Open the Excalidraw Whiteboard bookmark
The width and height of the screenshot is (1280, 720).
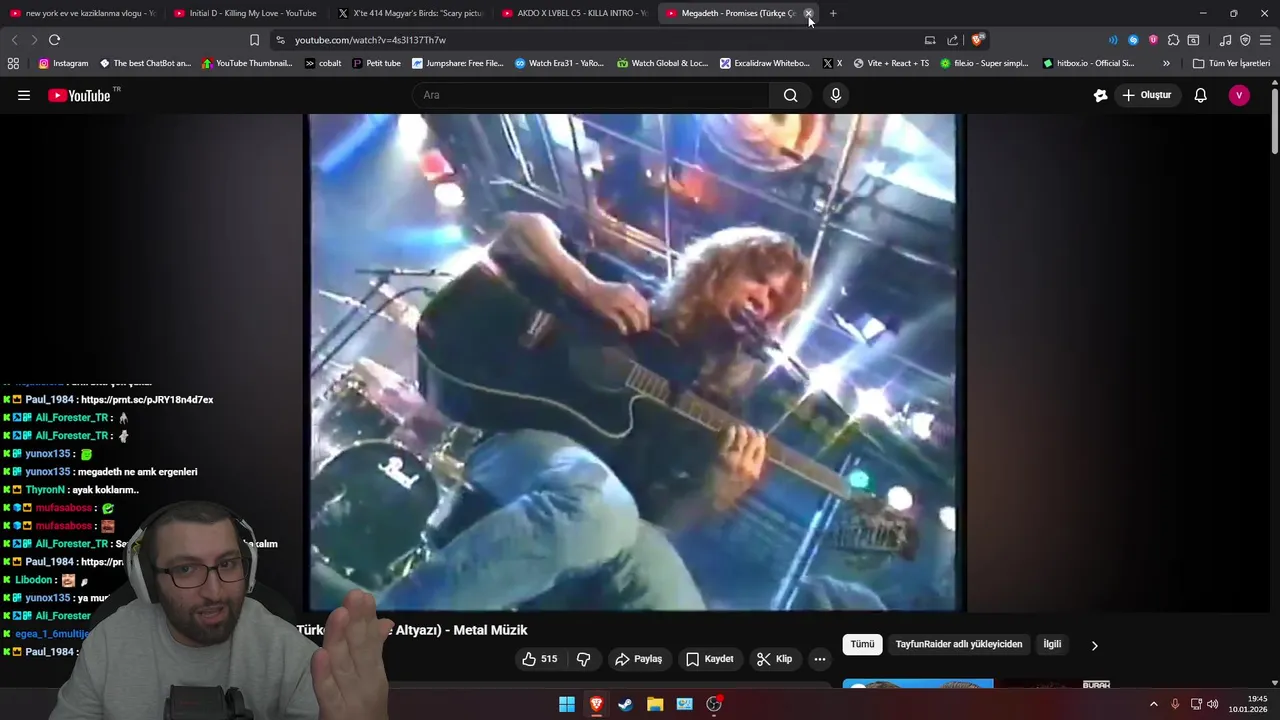[x=765, y=63]
